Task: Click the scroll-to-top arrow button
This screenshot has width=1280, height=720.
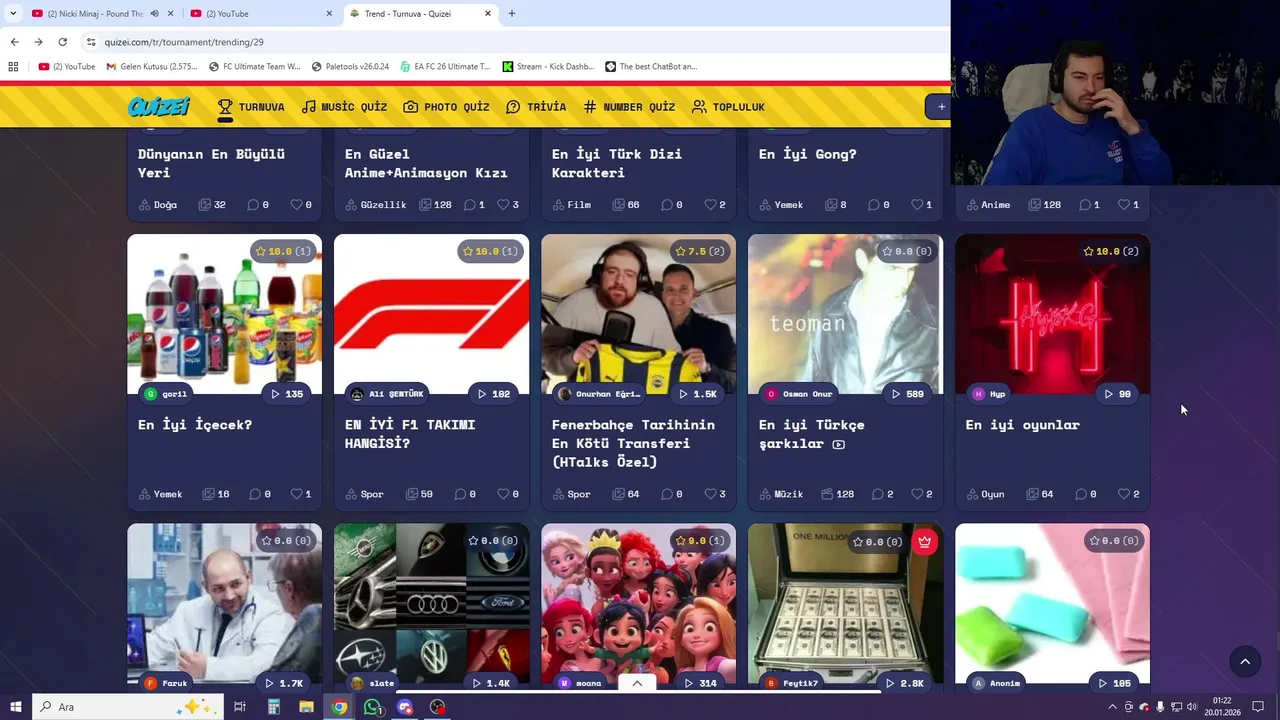Action: (x=1245, y=661)
